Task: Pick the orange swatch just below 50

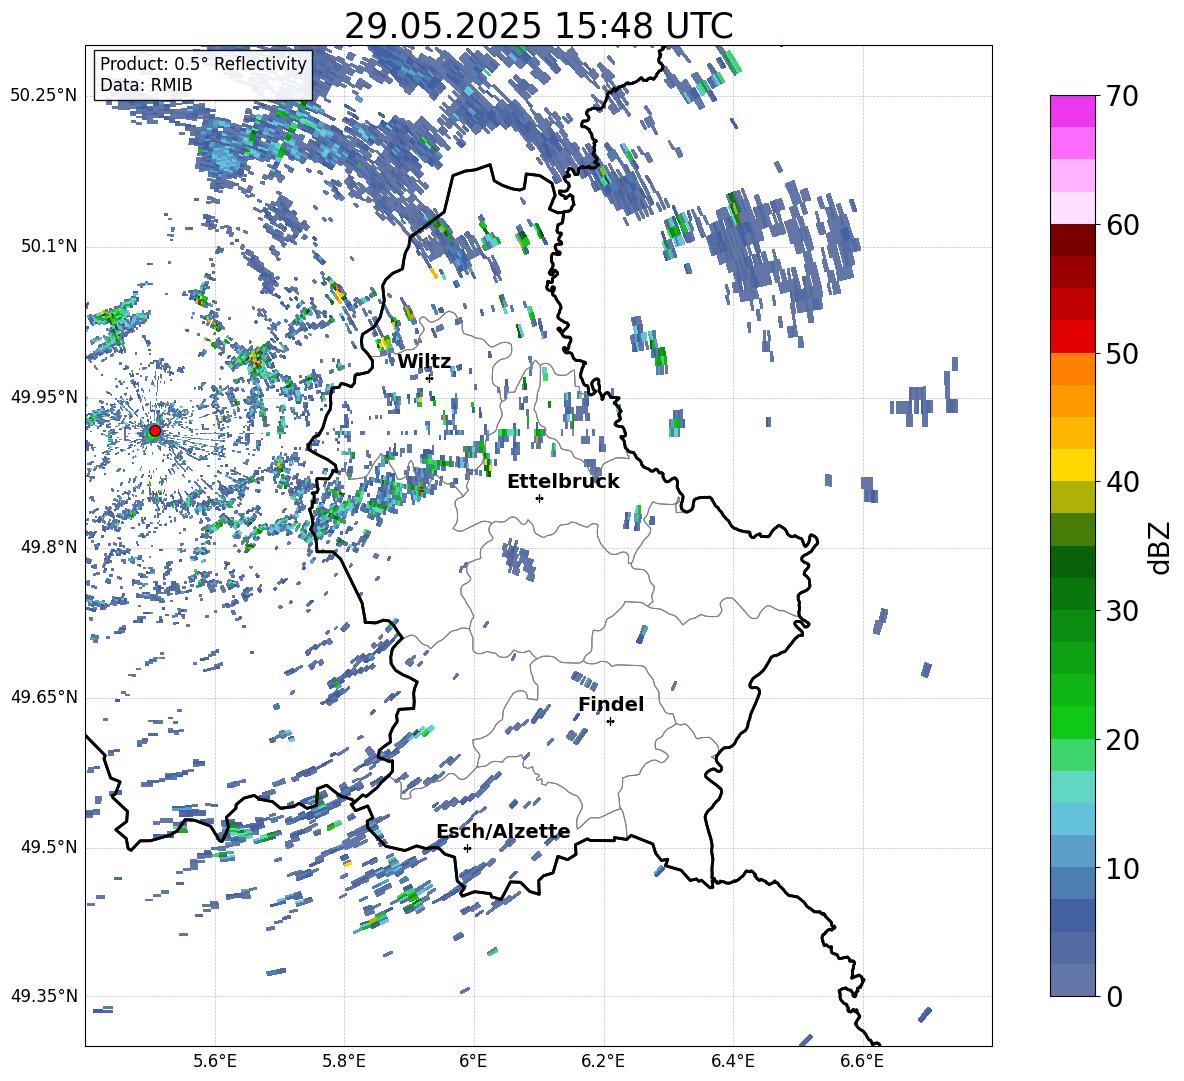Action: pos(1073,369)
